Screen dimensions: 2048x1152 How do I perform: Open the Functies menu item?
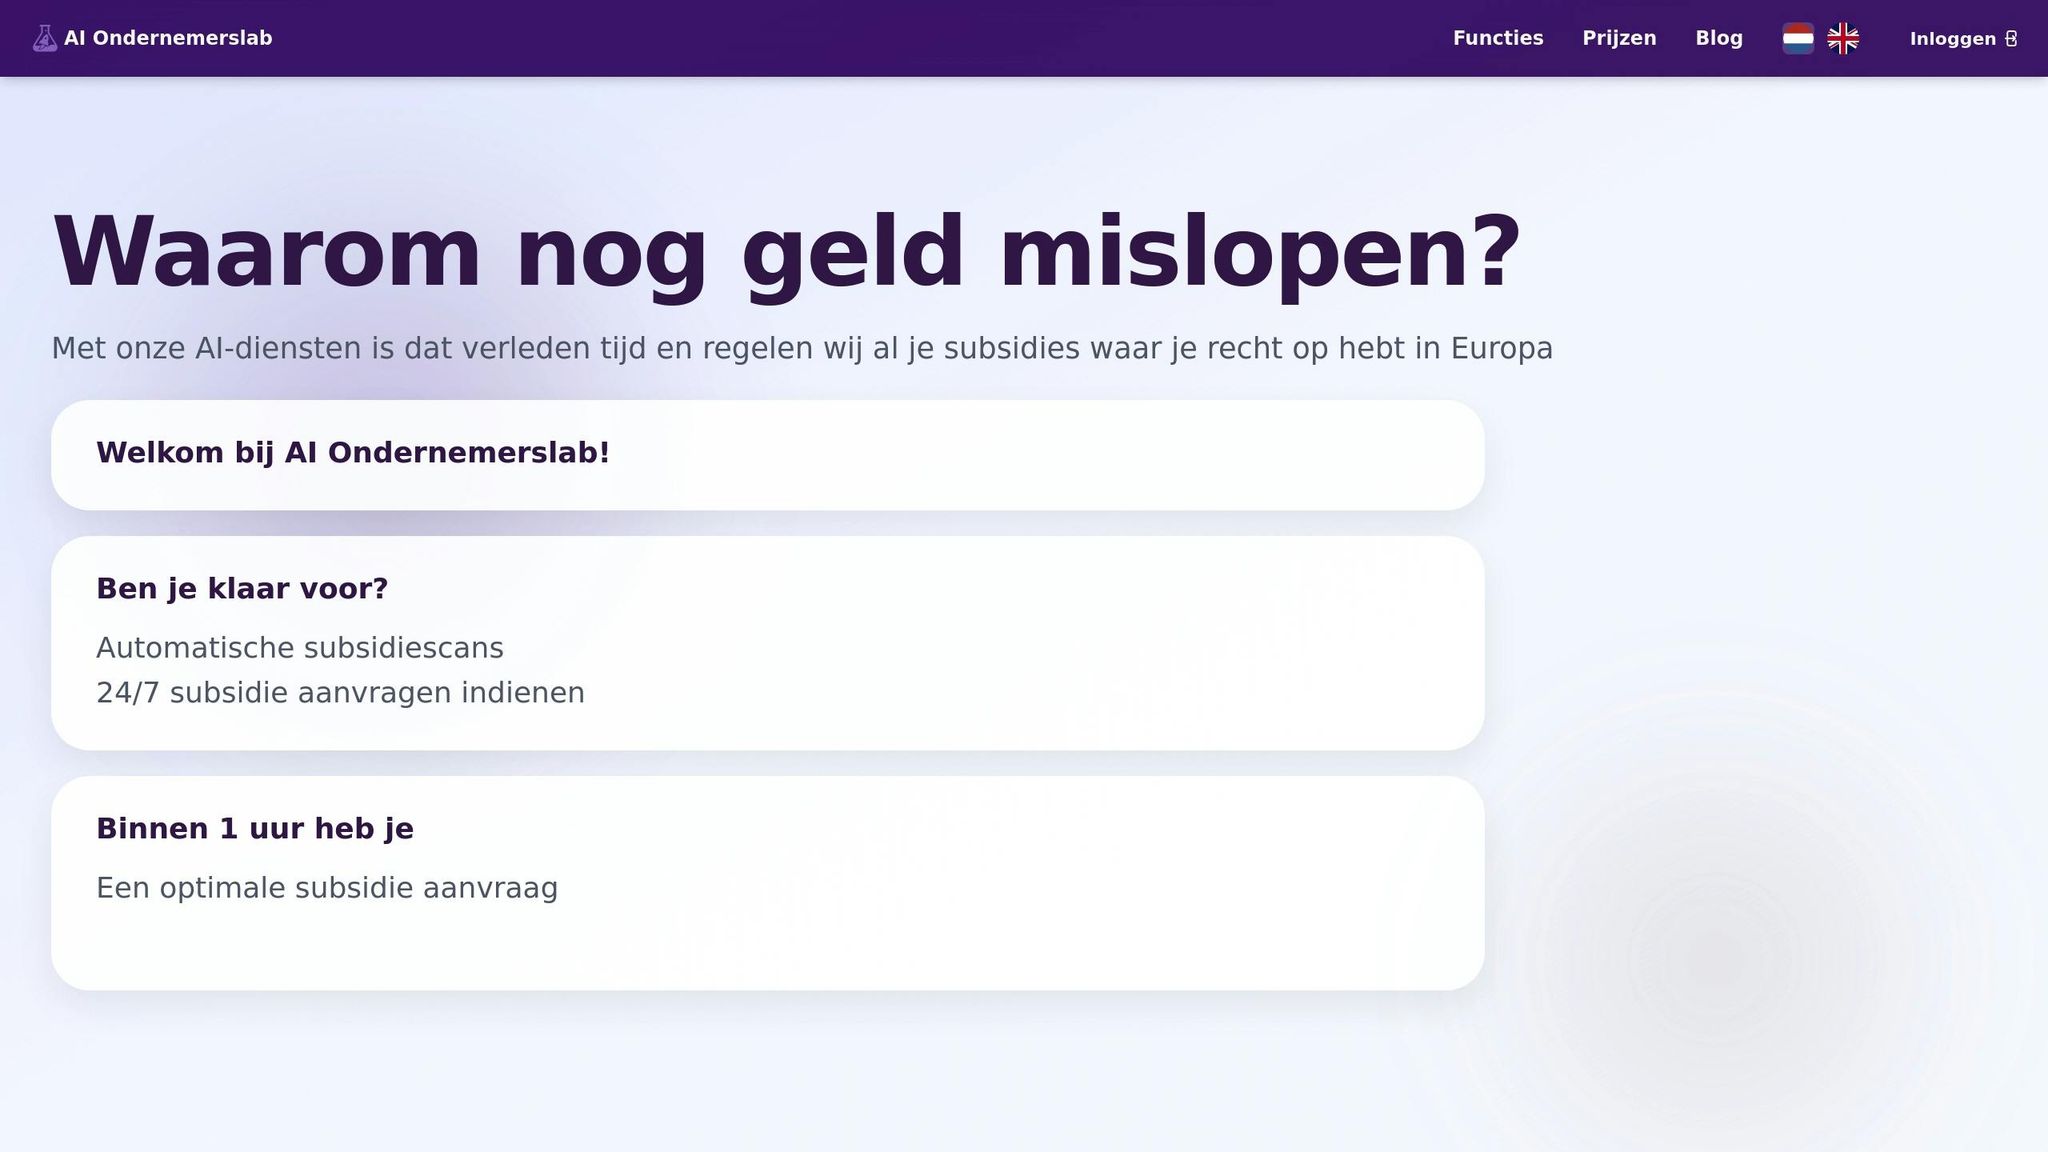[1497, 37]
